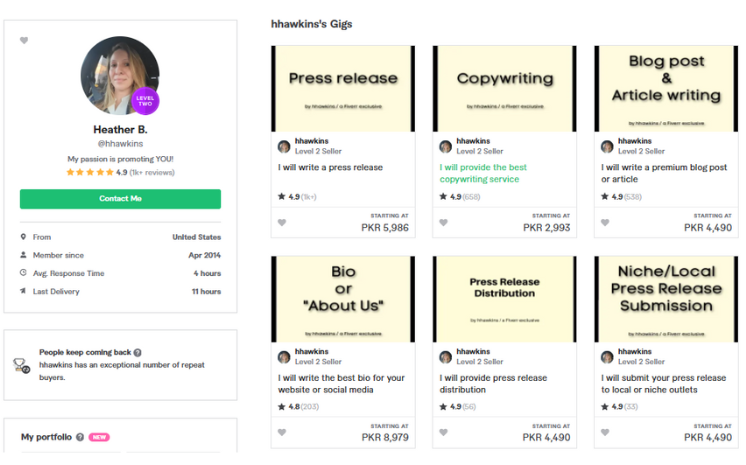Open the Press release gig thumbnail
This screenshot has width=746, height=465.
tap(341, 88)
